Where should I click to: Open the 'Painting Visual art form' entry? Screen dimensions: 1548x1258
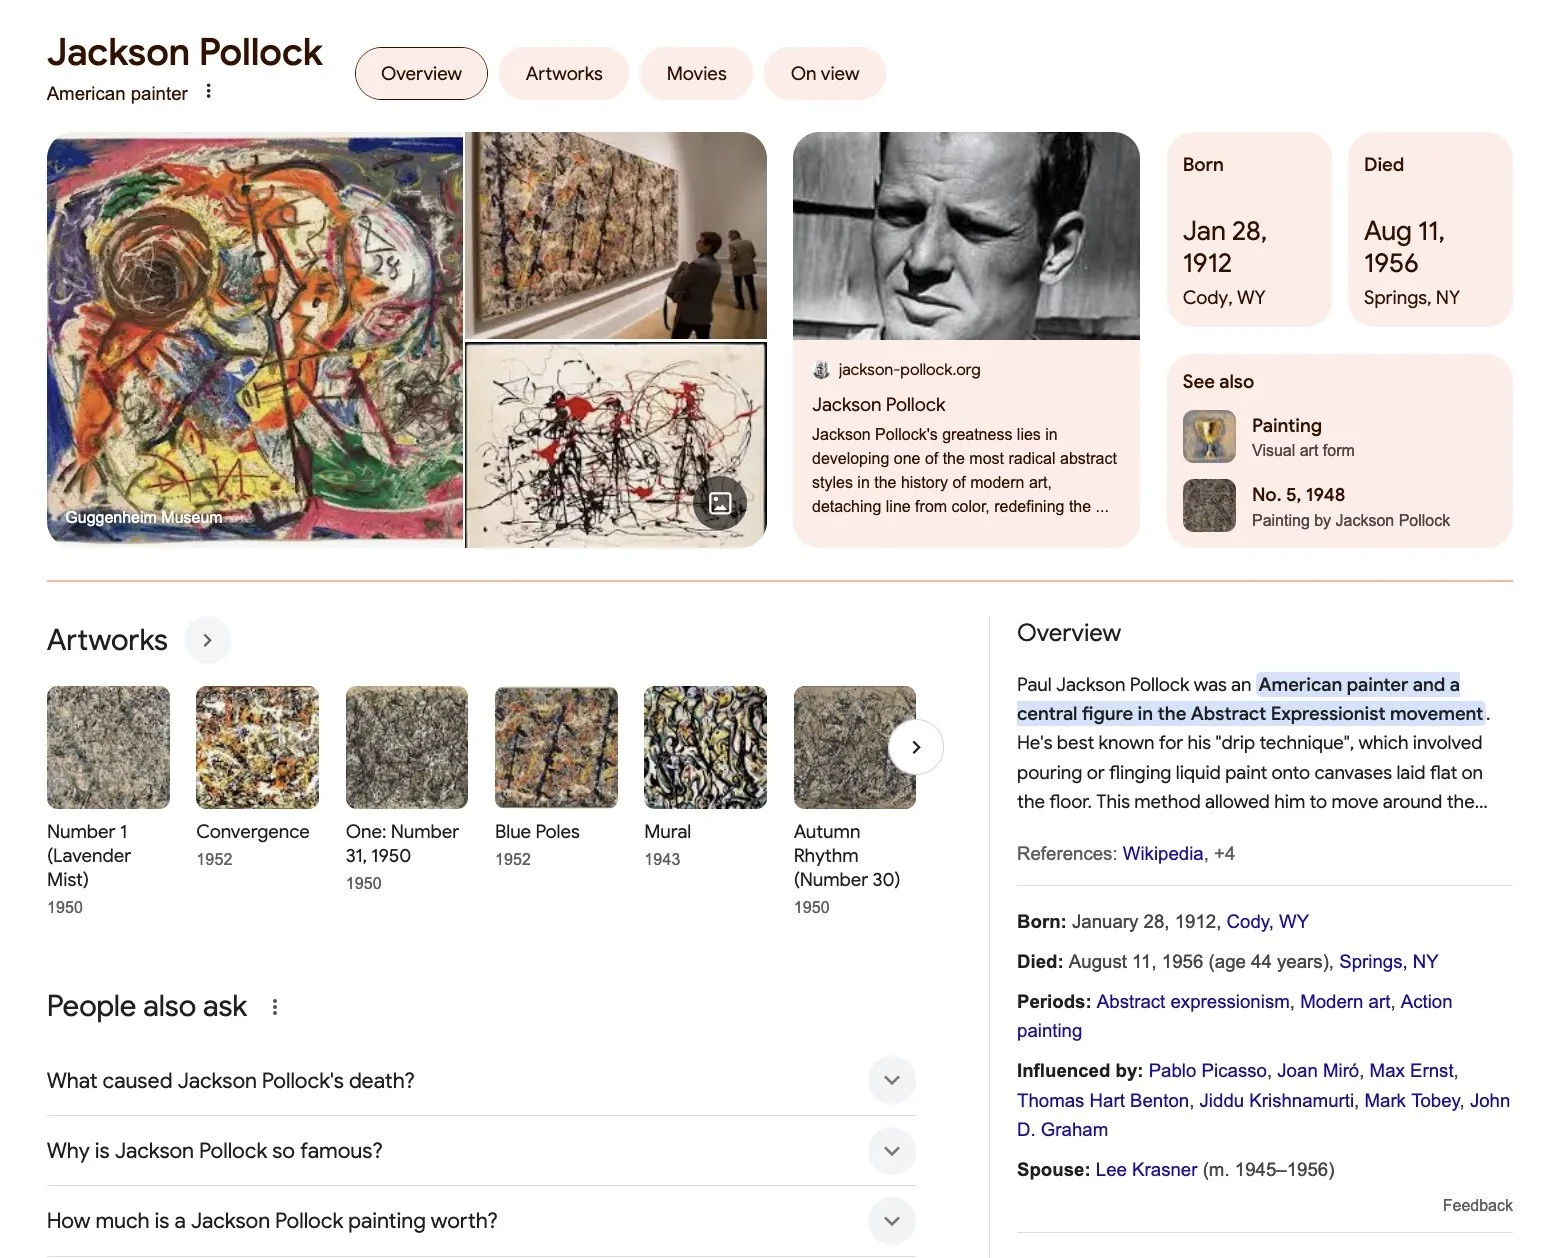tap(1339, 437)
